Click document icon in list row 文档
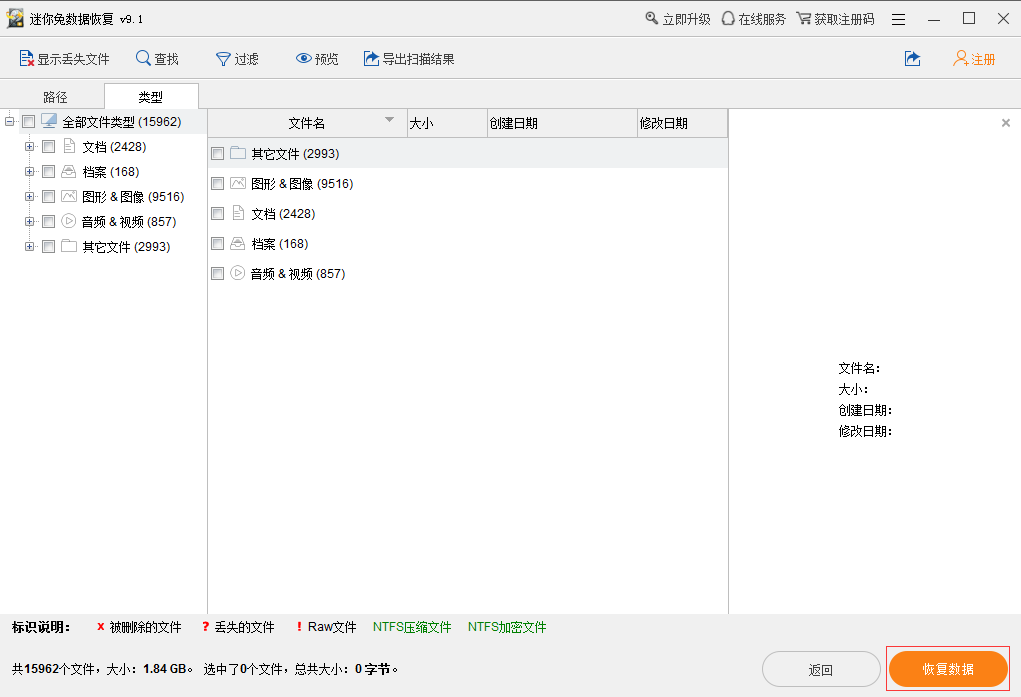The image size is (1021, 697). tap(238, 213)
